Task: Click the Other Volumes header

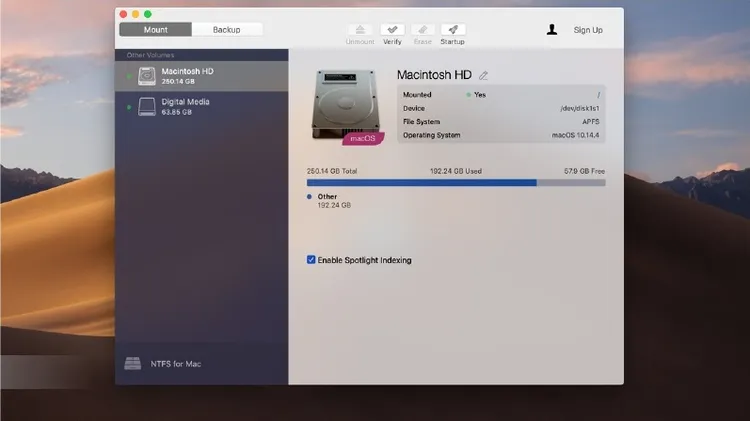Action: coord(150,55)
